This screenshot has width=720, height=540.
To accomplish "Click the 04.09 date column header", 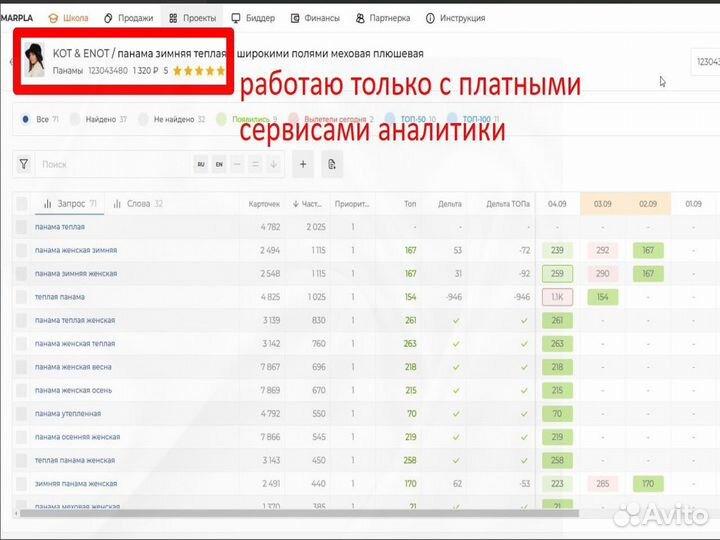I will pos(557,204).
